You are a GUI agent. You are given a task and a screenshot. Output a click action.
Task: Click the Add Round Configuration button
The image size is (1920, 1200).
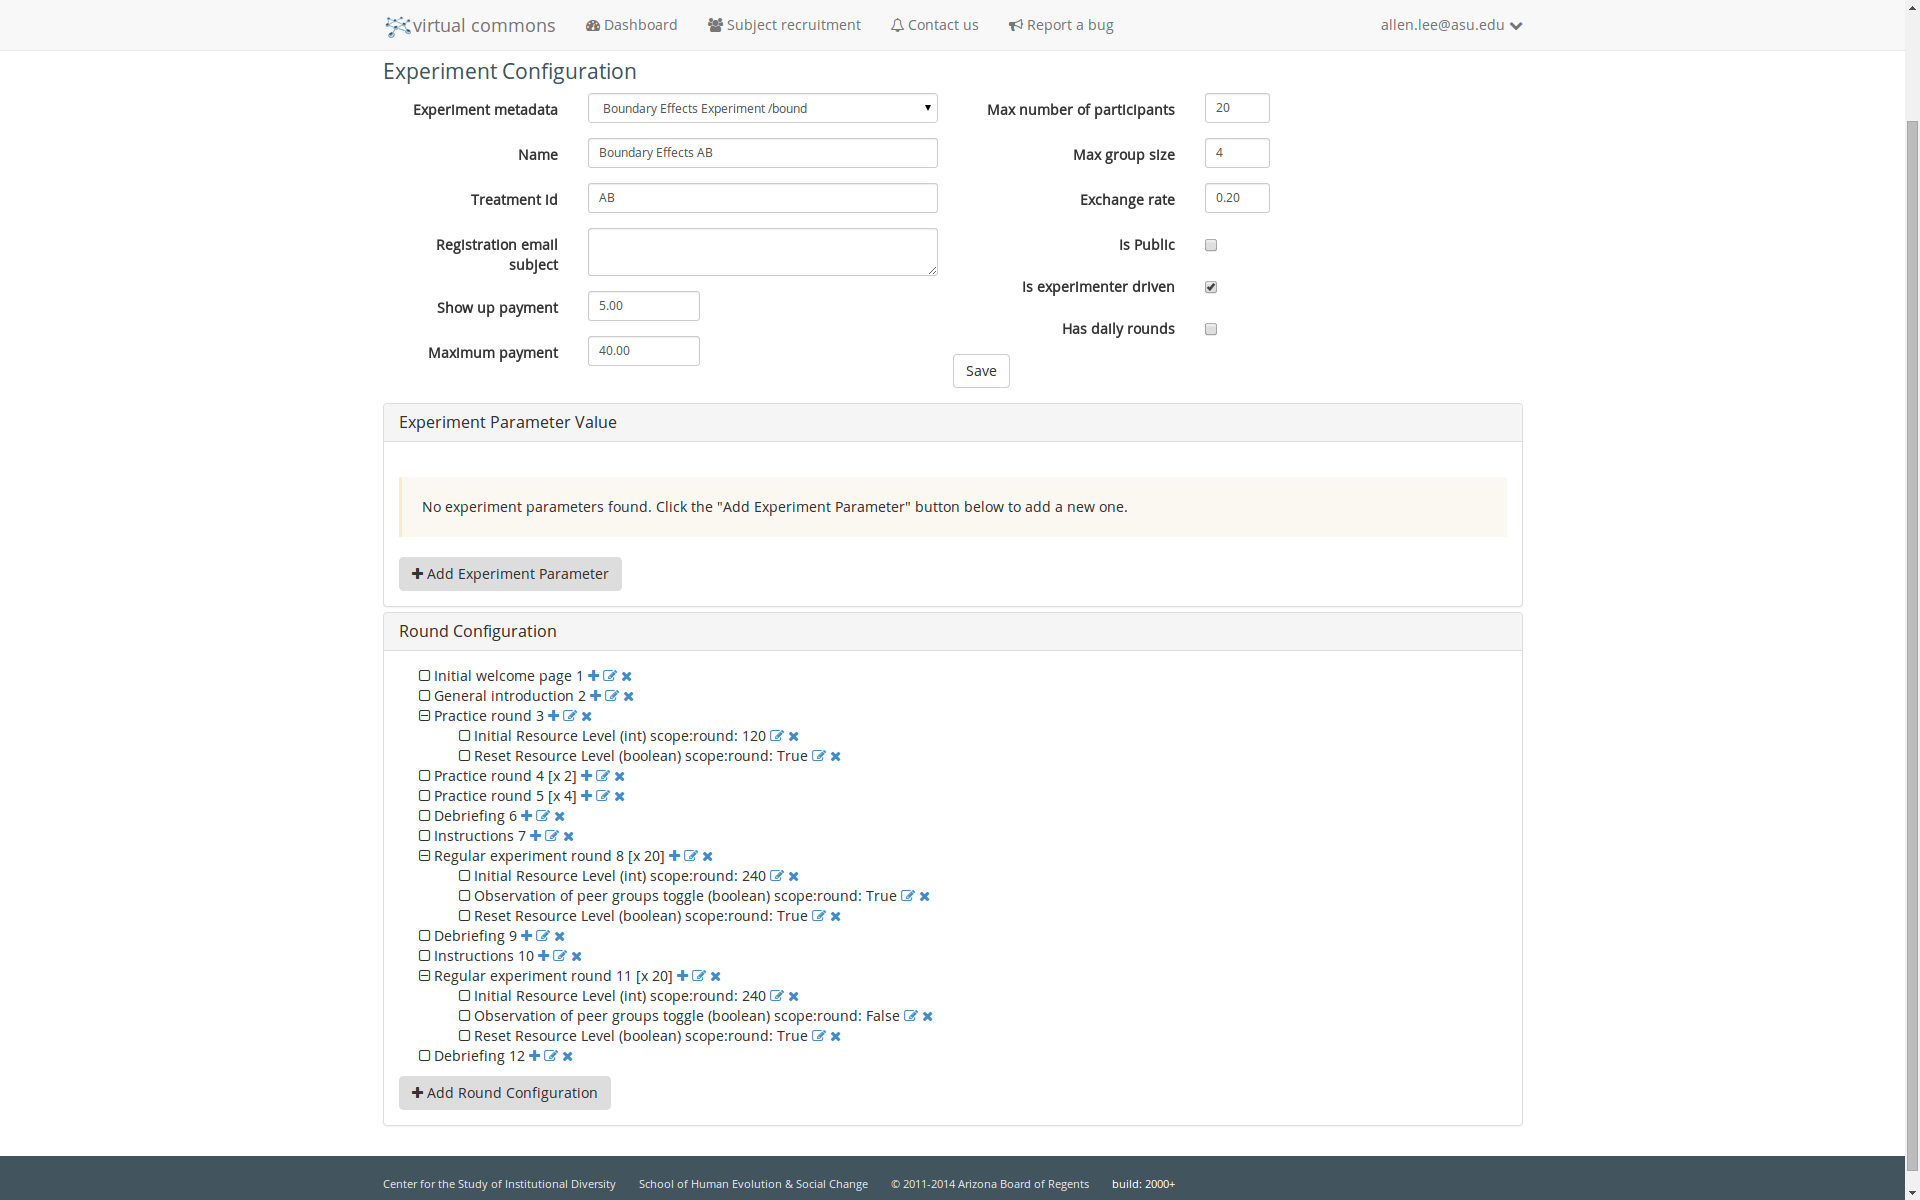click(505, 1092)
